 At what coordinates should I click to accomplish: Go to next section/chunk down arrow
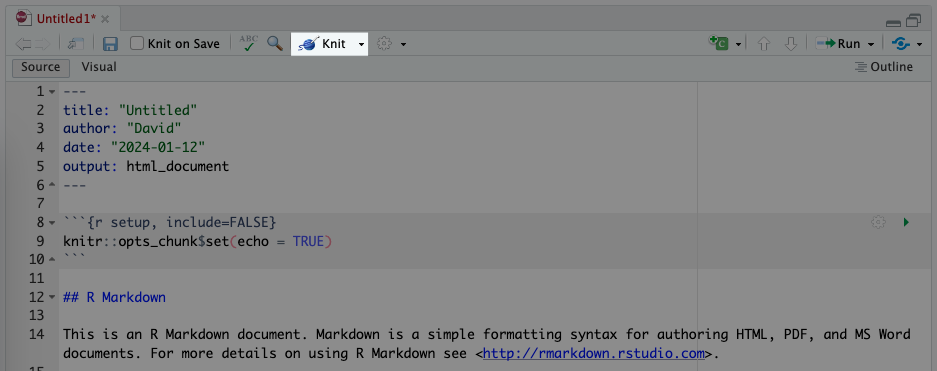pos(791,44)
